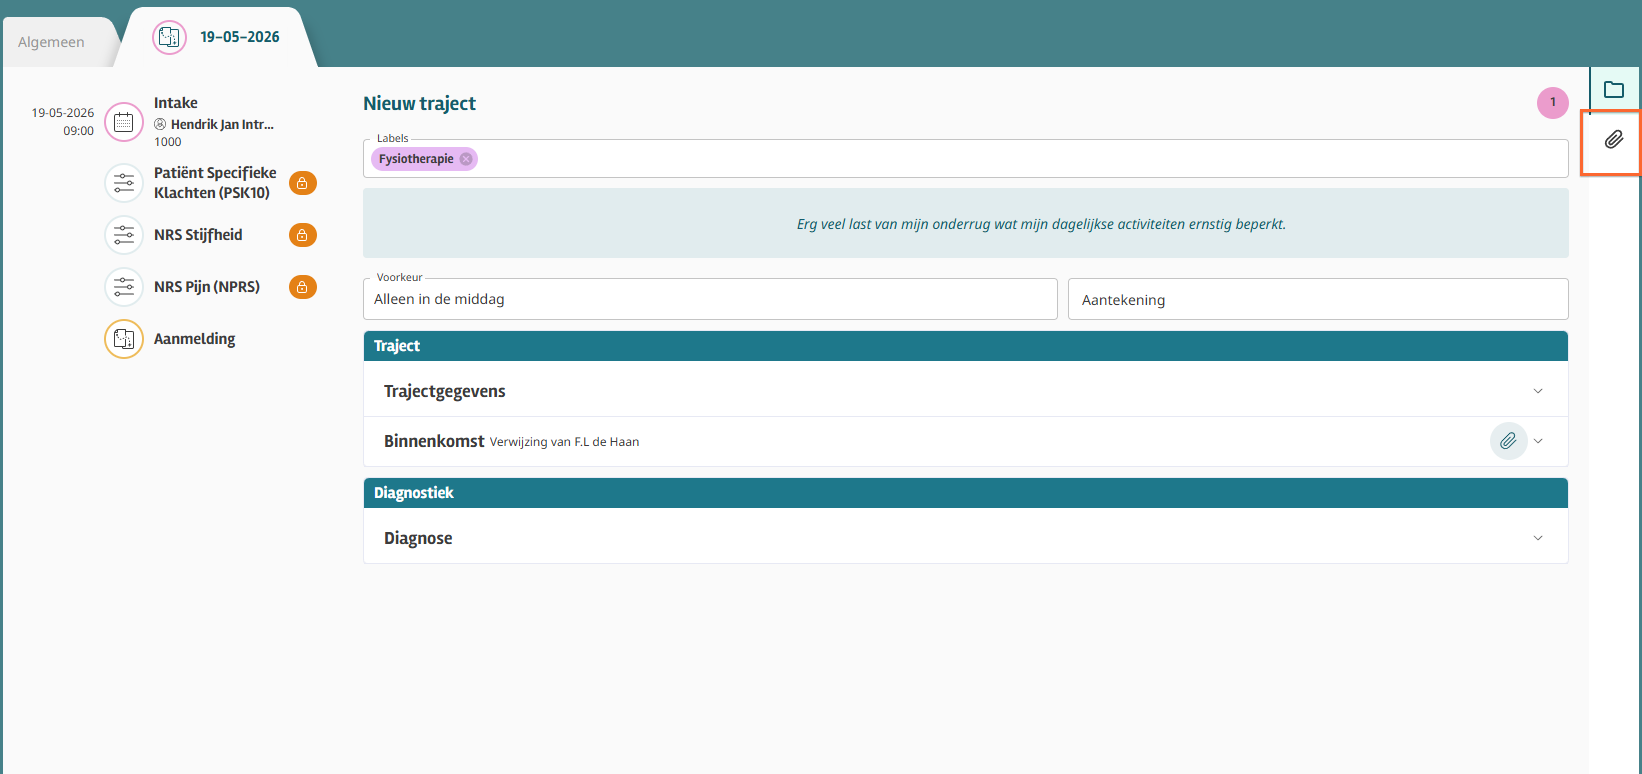The width and height of the screenshot is (1642, 774).
Task: Click the slider icon of Patiënt Specifieke Klachten
Action: (x=124, y=183)
